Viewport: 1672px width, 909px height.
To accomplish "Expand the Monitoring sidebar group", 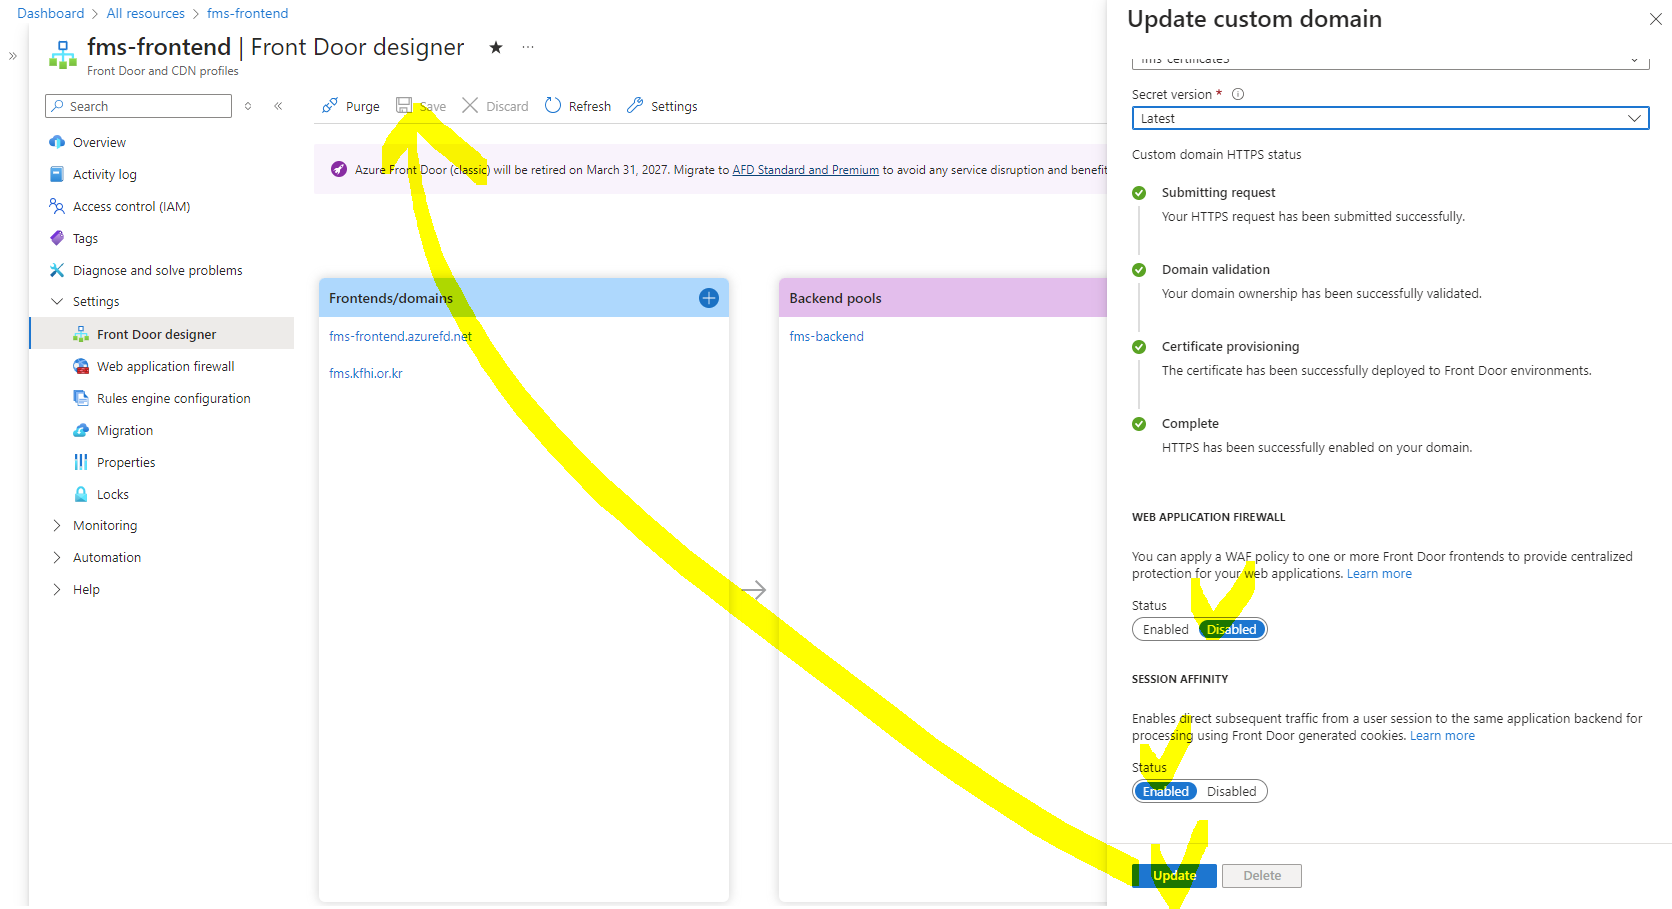I will (57, 526).
